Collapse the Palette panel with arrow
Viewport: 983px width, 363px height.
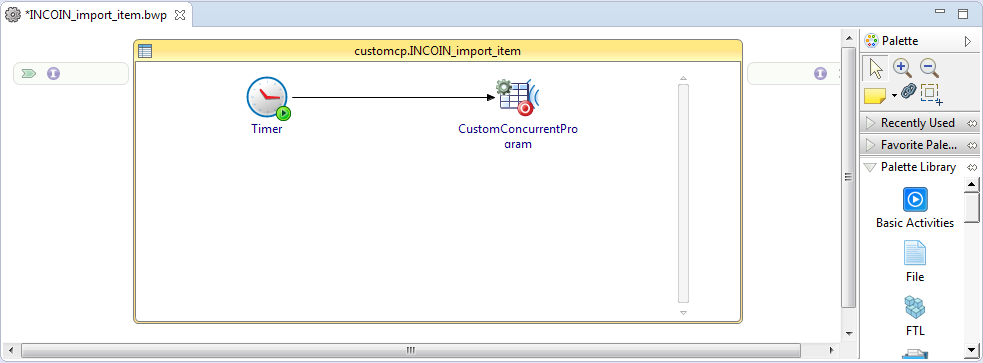pos(967,41)
